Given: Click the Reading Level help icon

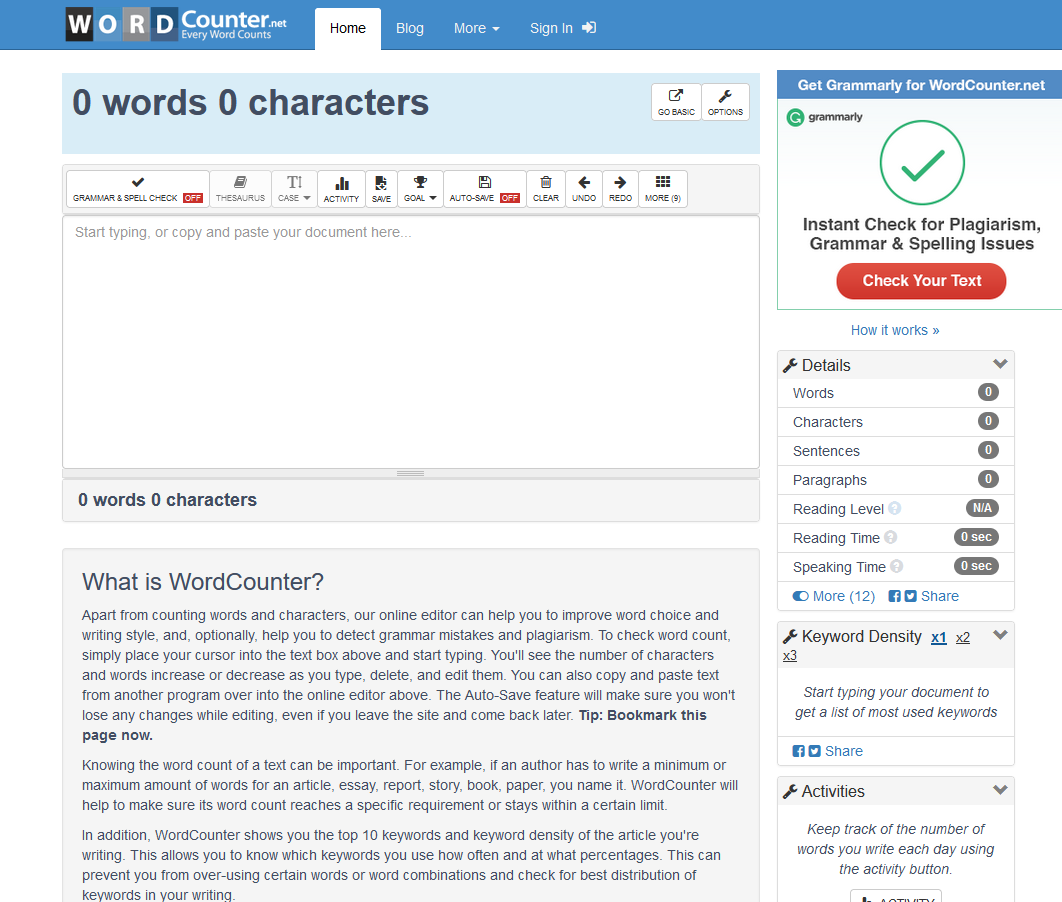Looking at the screenshot, I should (x=895, y=508).
